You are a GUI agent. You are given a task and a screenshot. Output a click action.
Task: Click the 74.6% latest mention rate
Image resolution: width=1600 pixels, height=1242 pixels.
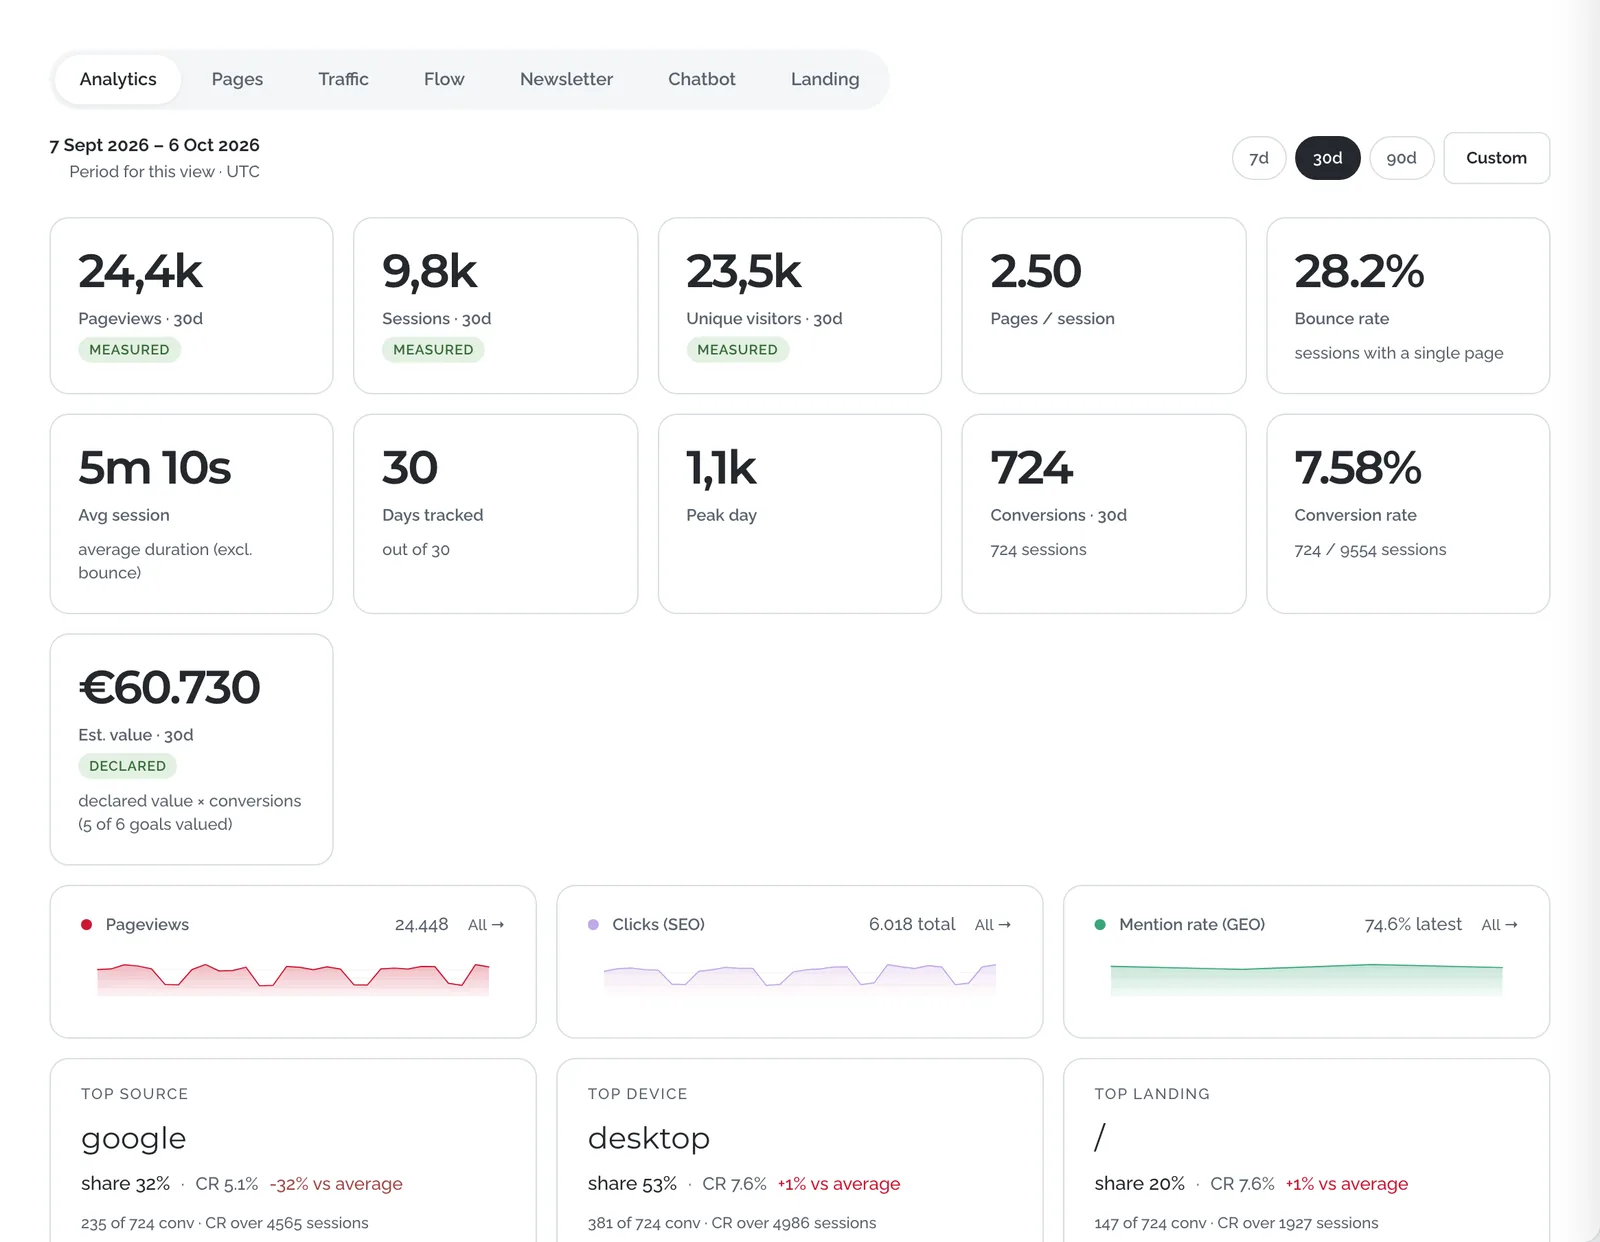point(1413,925)
